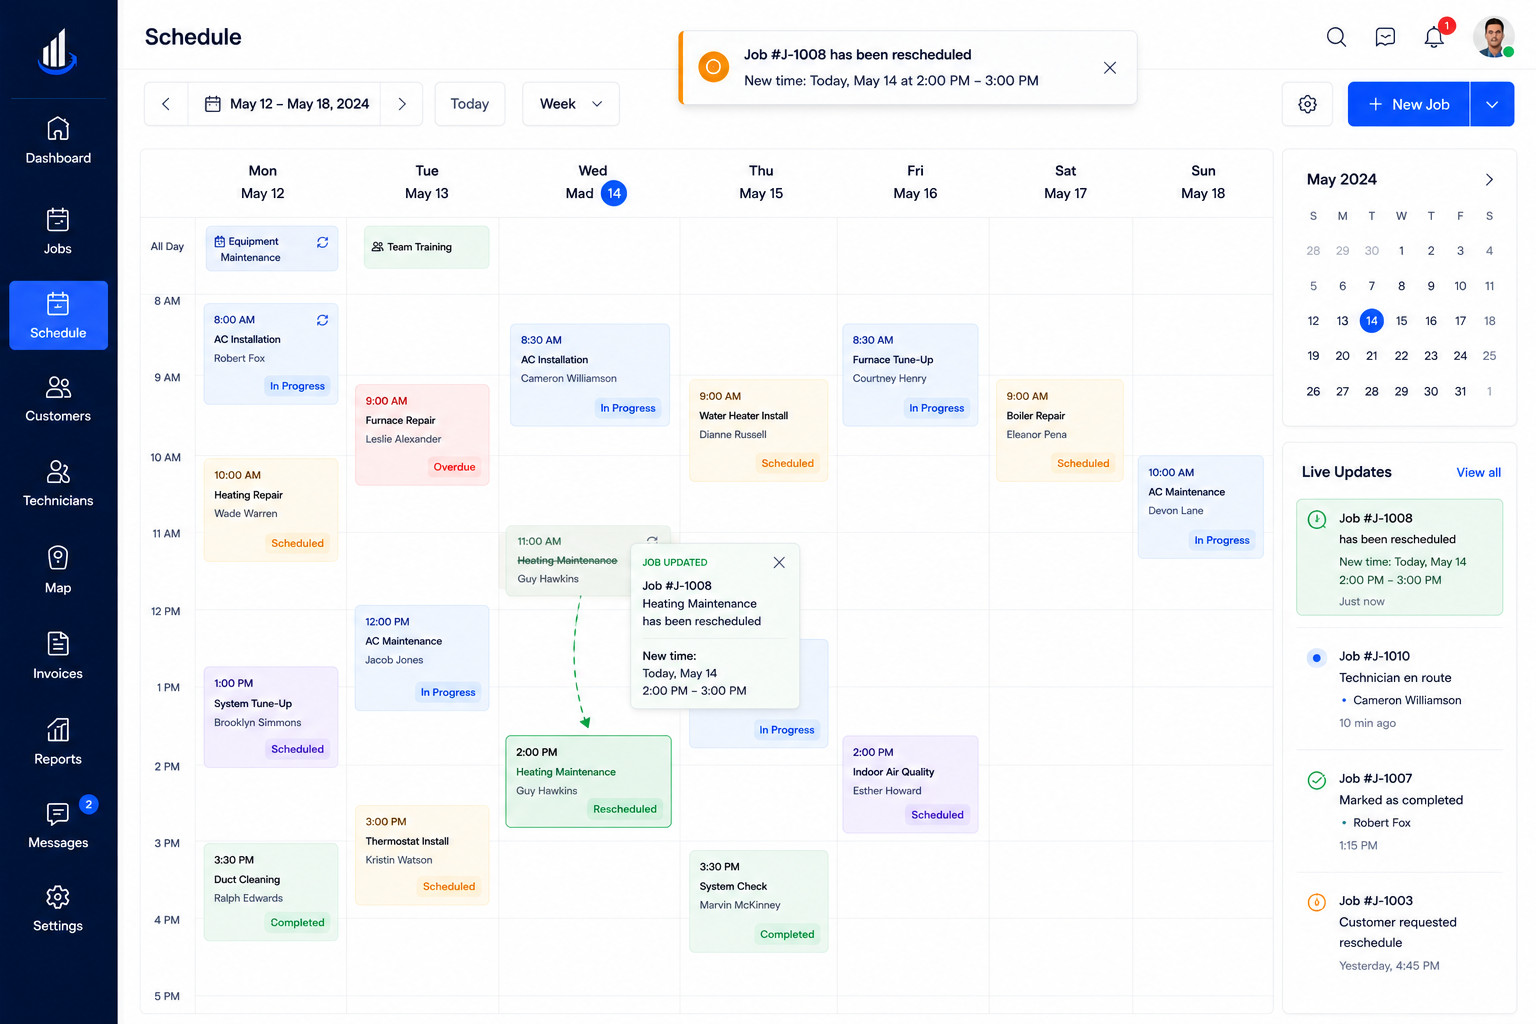
Task: Open Equipment Maintenance all-day event
Action: (272, 249)
